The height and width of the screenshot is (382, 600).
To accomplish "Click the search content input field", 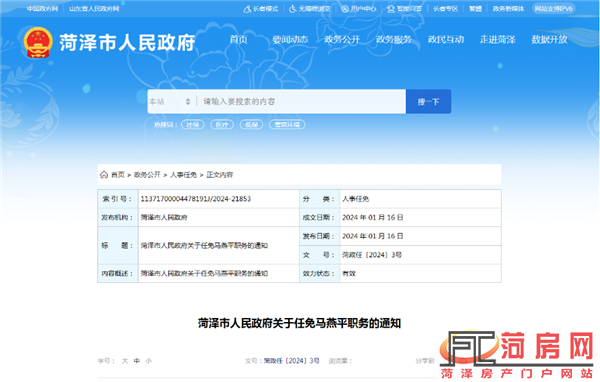I will [x=302, y=101].
